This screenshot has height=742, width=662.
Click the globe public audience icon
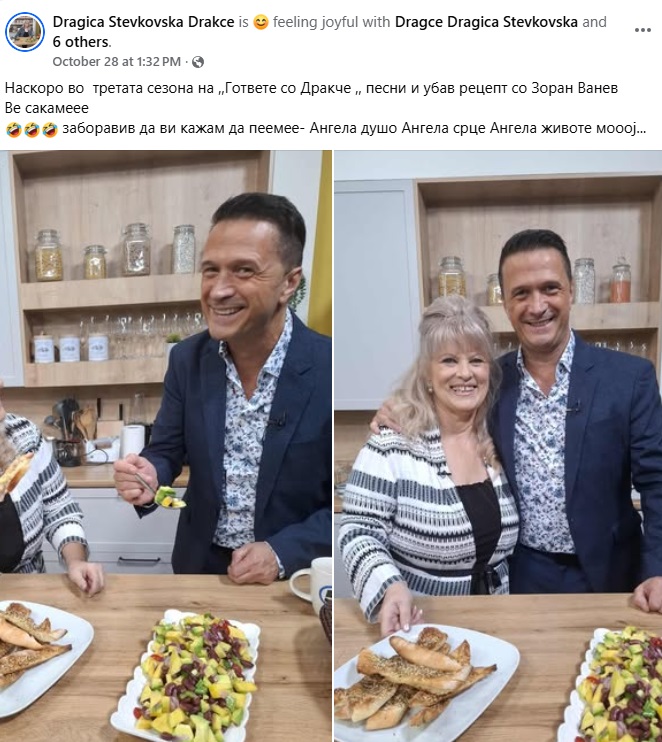pos(198,62)
